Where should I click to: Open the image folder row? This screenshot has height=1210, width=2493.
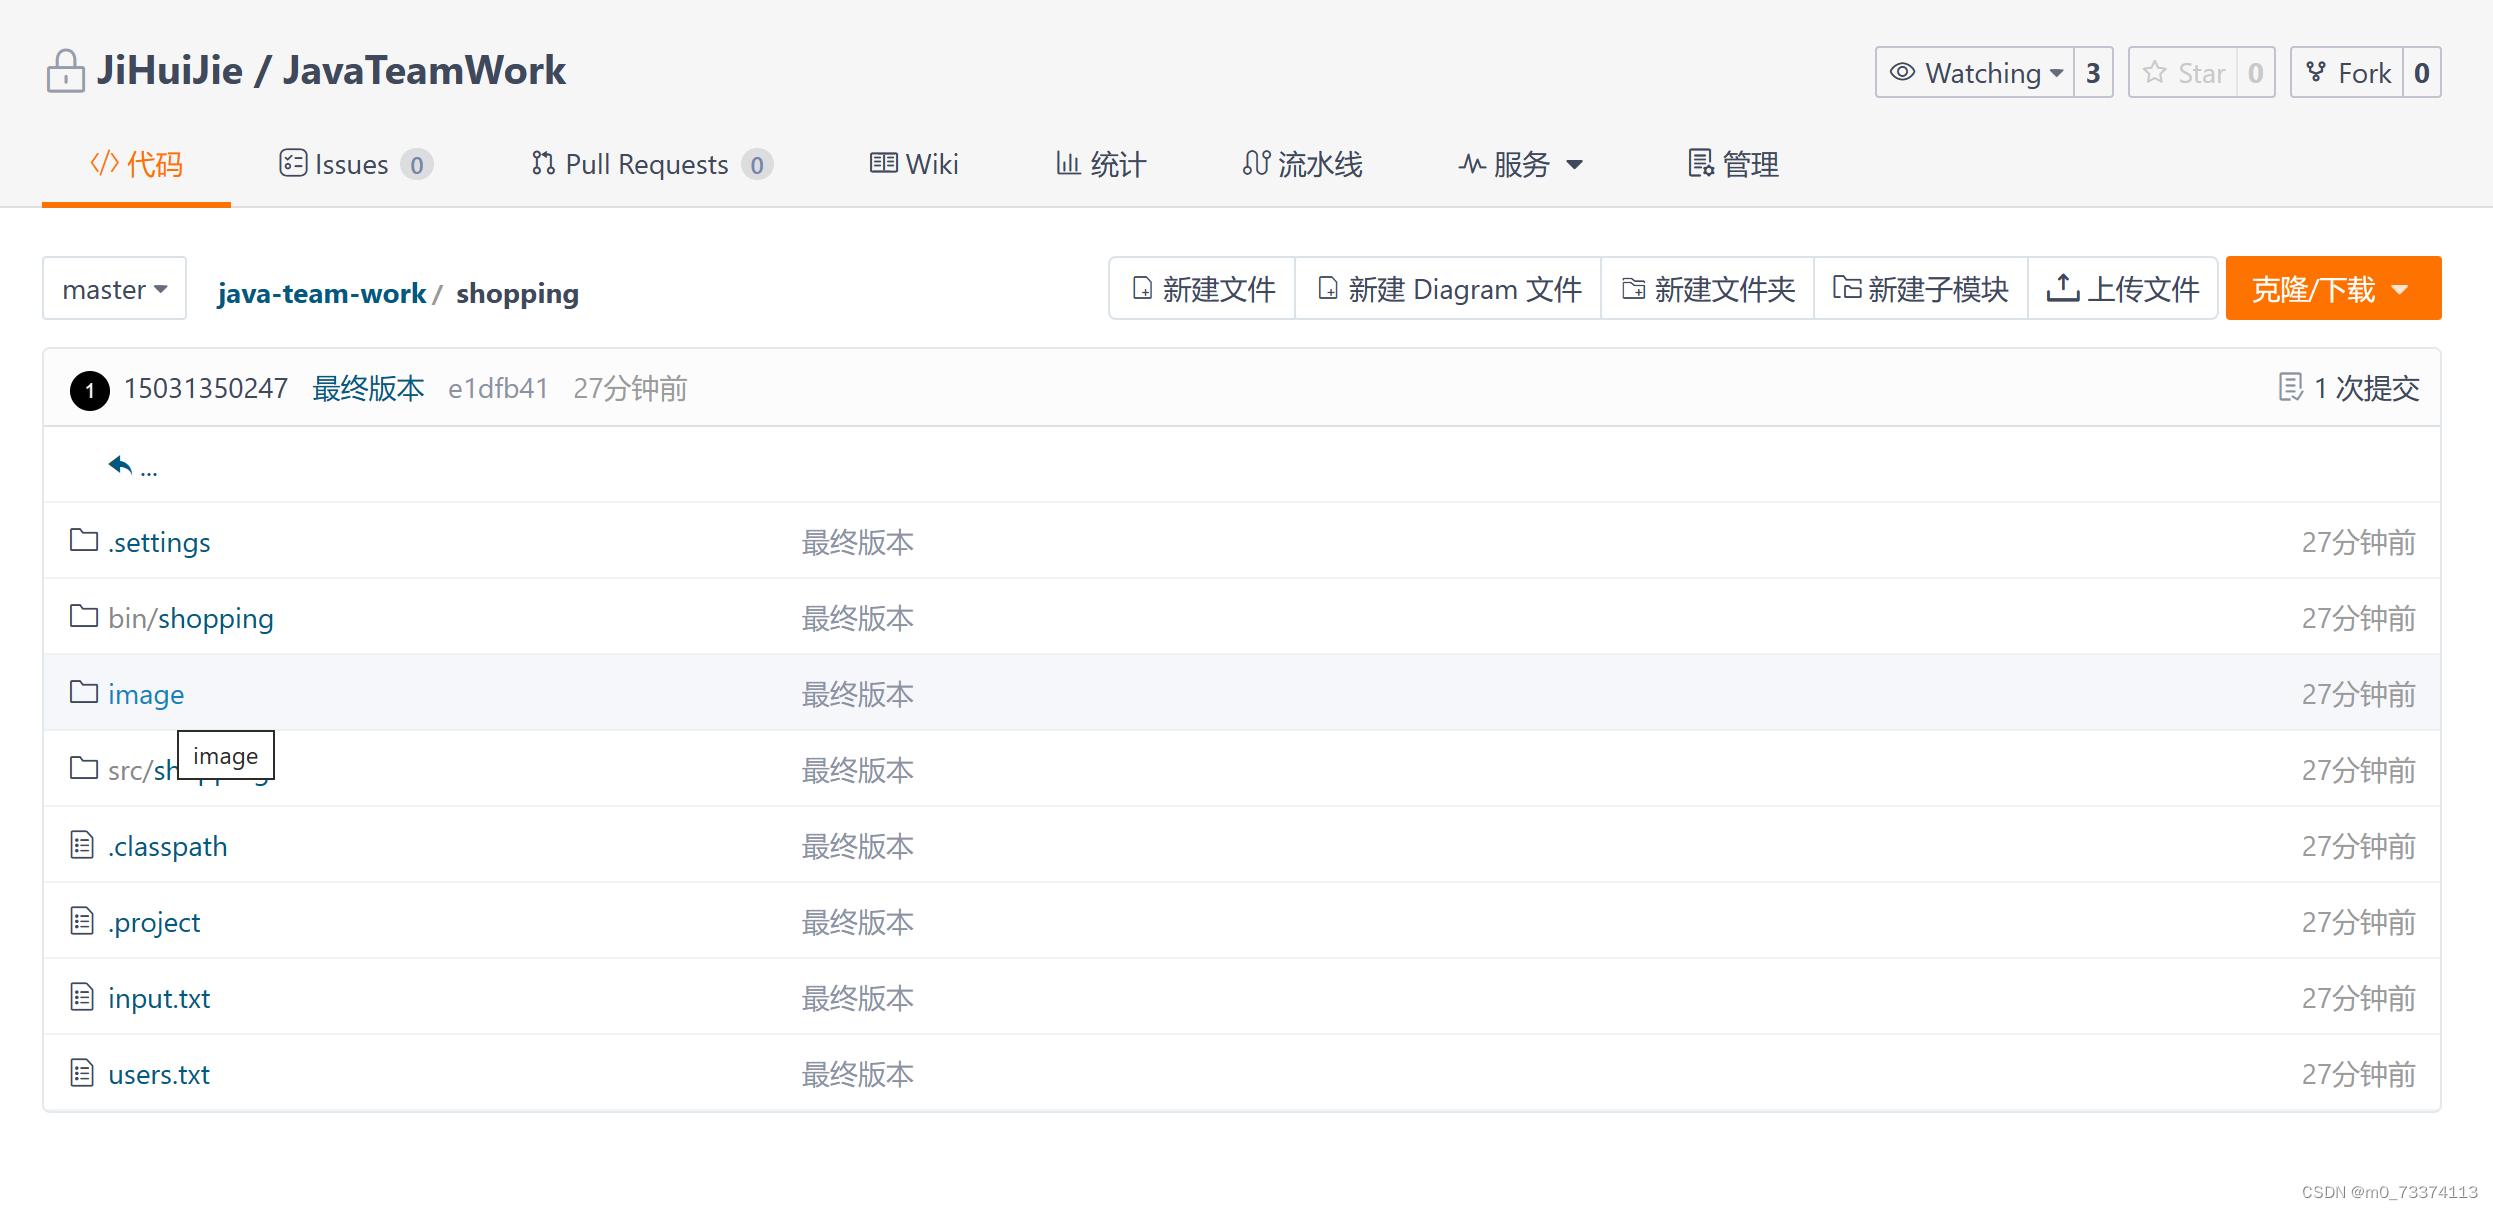click(146, 694)
